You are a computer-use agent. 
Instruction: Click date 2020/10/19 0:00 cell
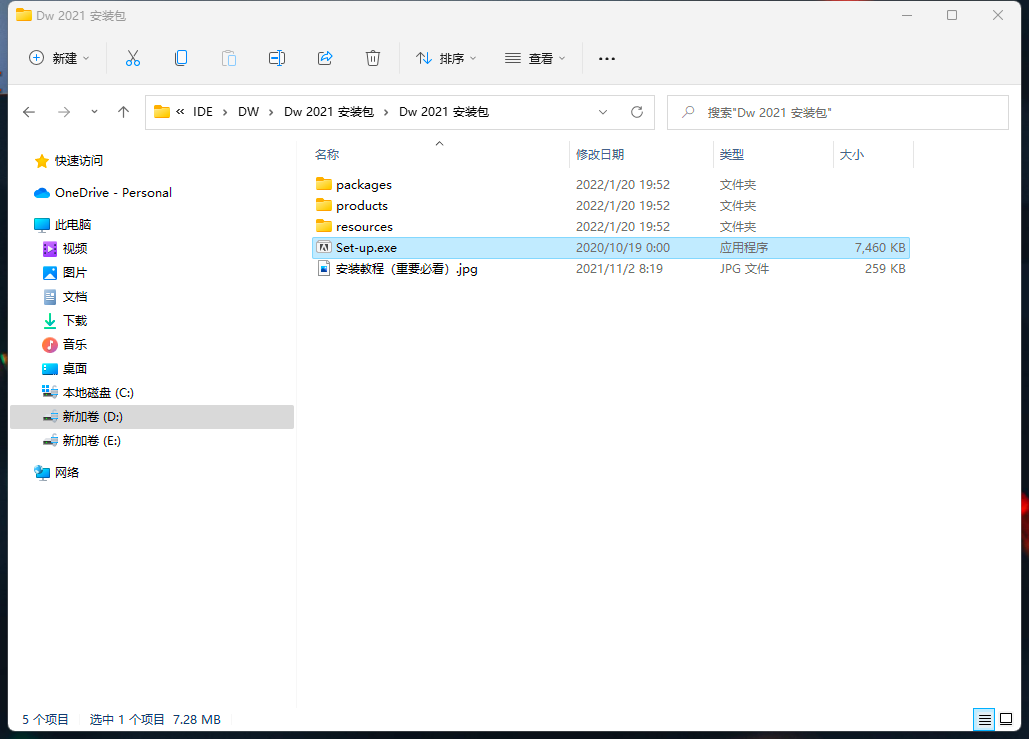pos(623,247)
